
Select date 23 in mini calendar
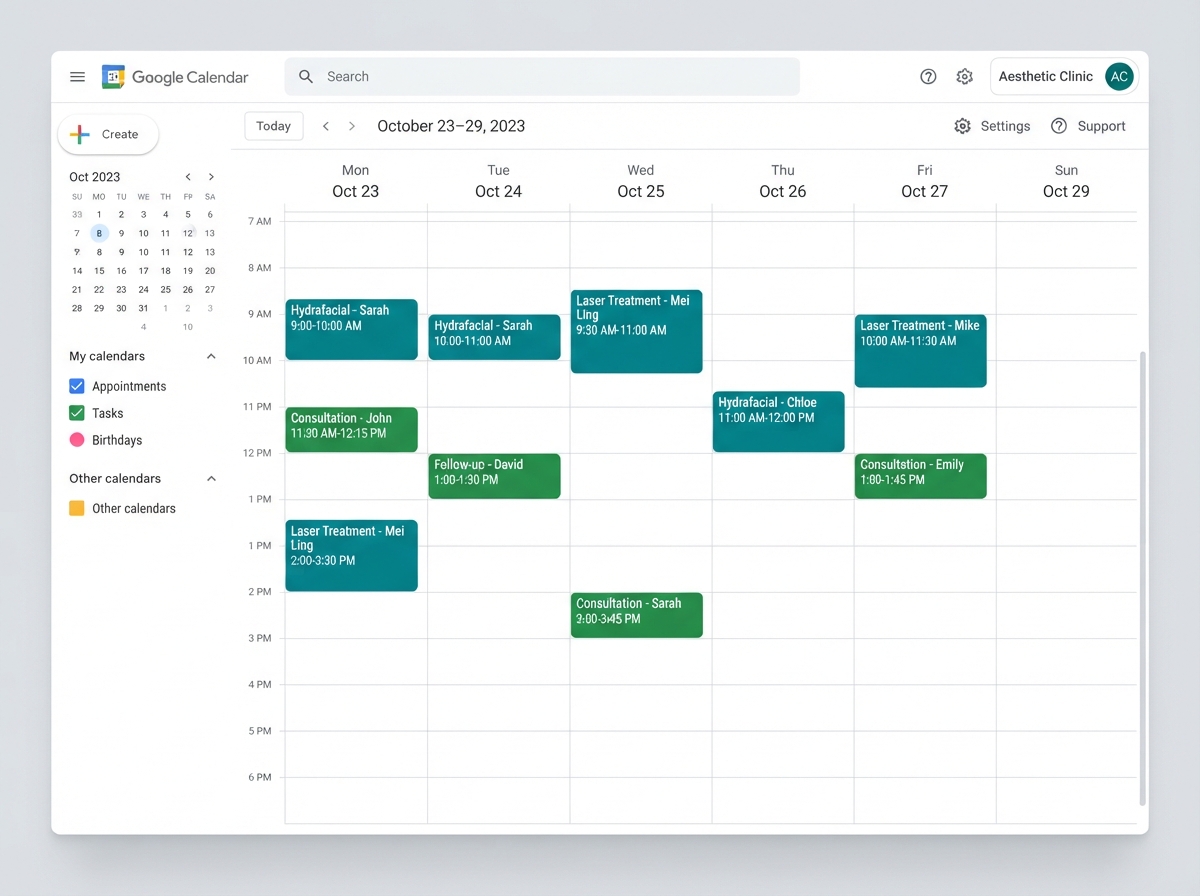pyautogui.click(x=121, y=290)
